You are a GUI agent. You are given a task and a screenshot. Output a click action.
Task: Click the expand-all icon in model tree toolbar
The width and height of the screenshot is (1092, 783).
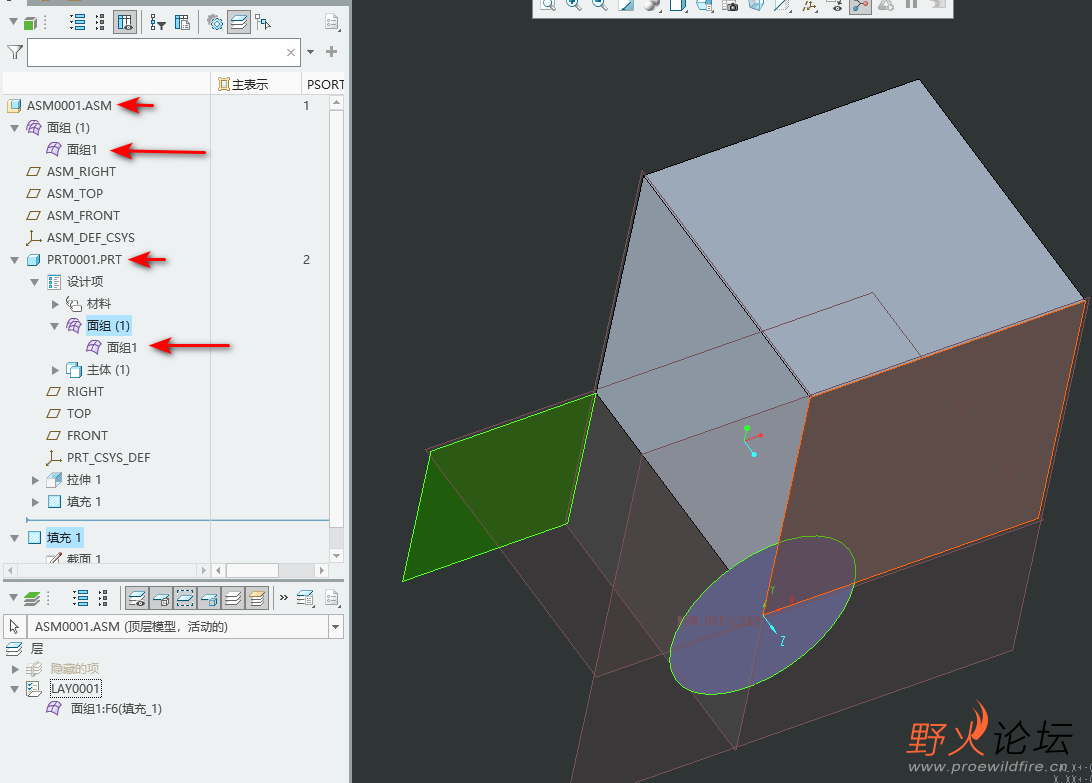pos(77,23)
